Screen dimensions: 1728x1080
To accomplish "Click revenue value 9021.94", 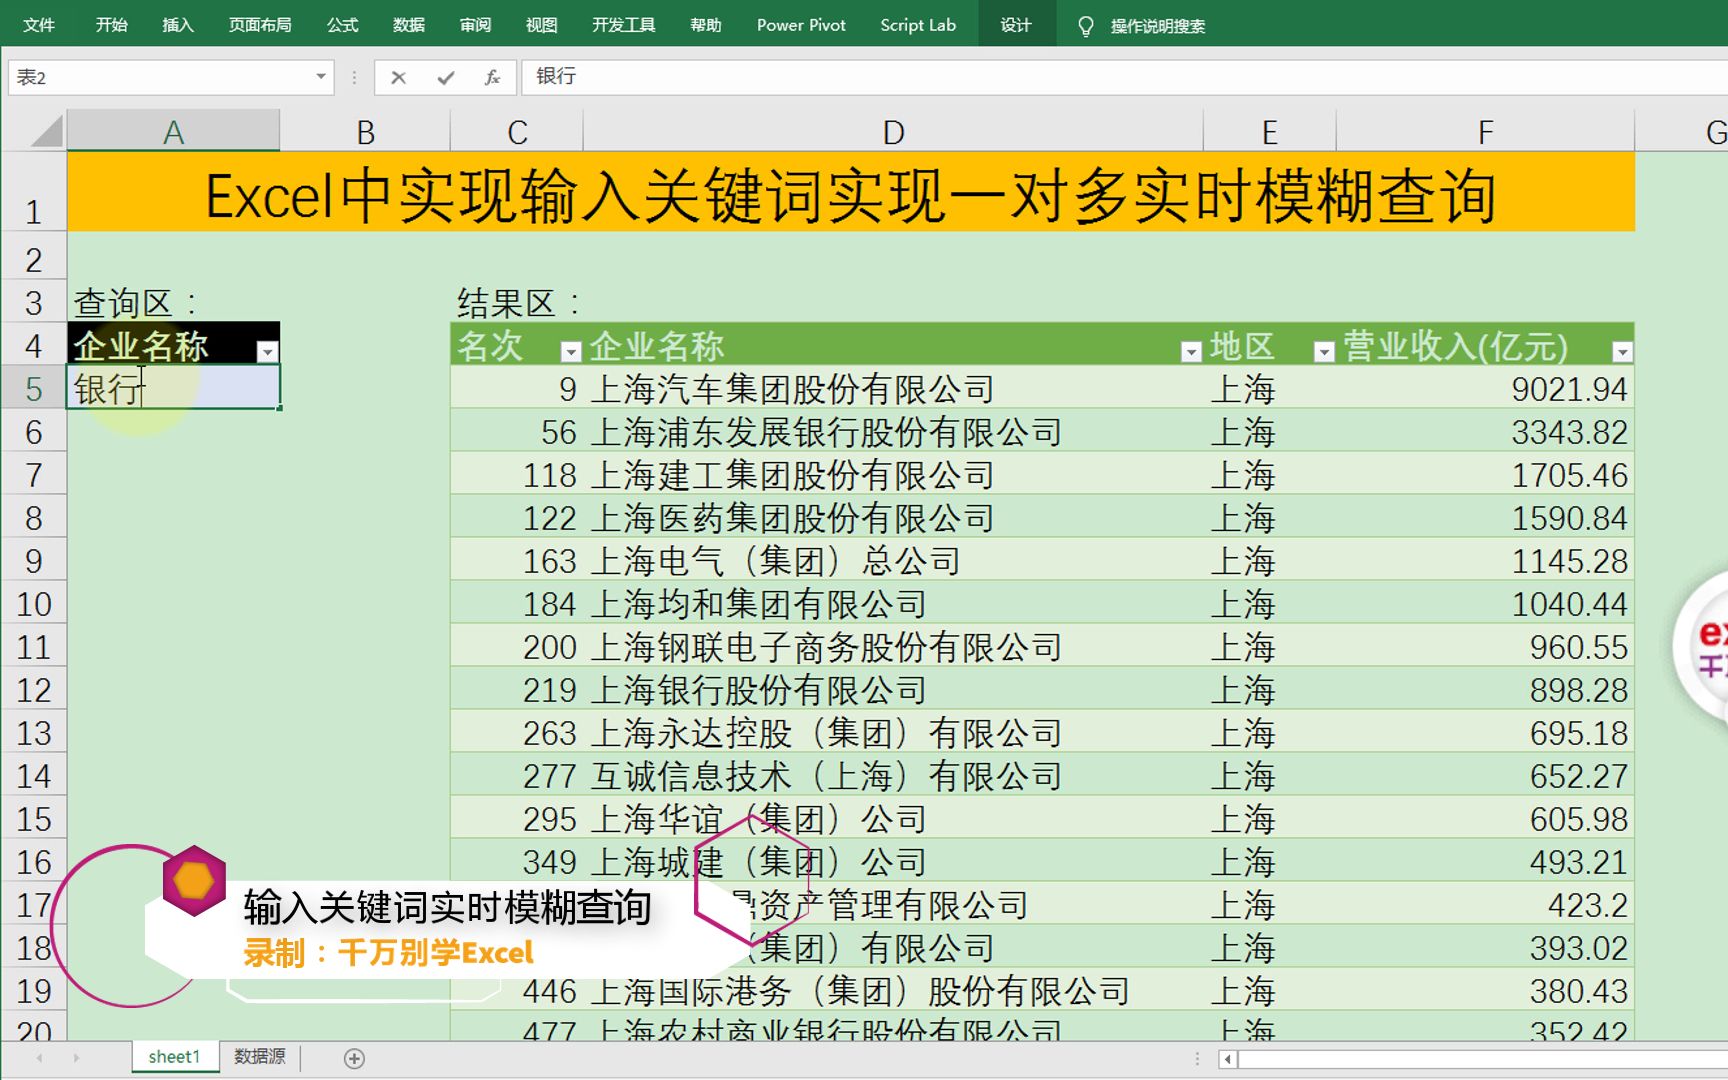I will click(x=1569, y=388).
